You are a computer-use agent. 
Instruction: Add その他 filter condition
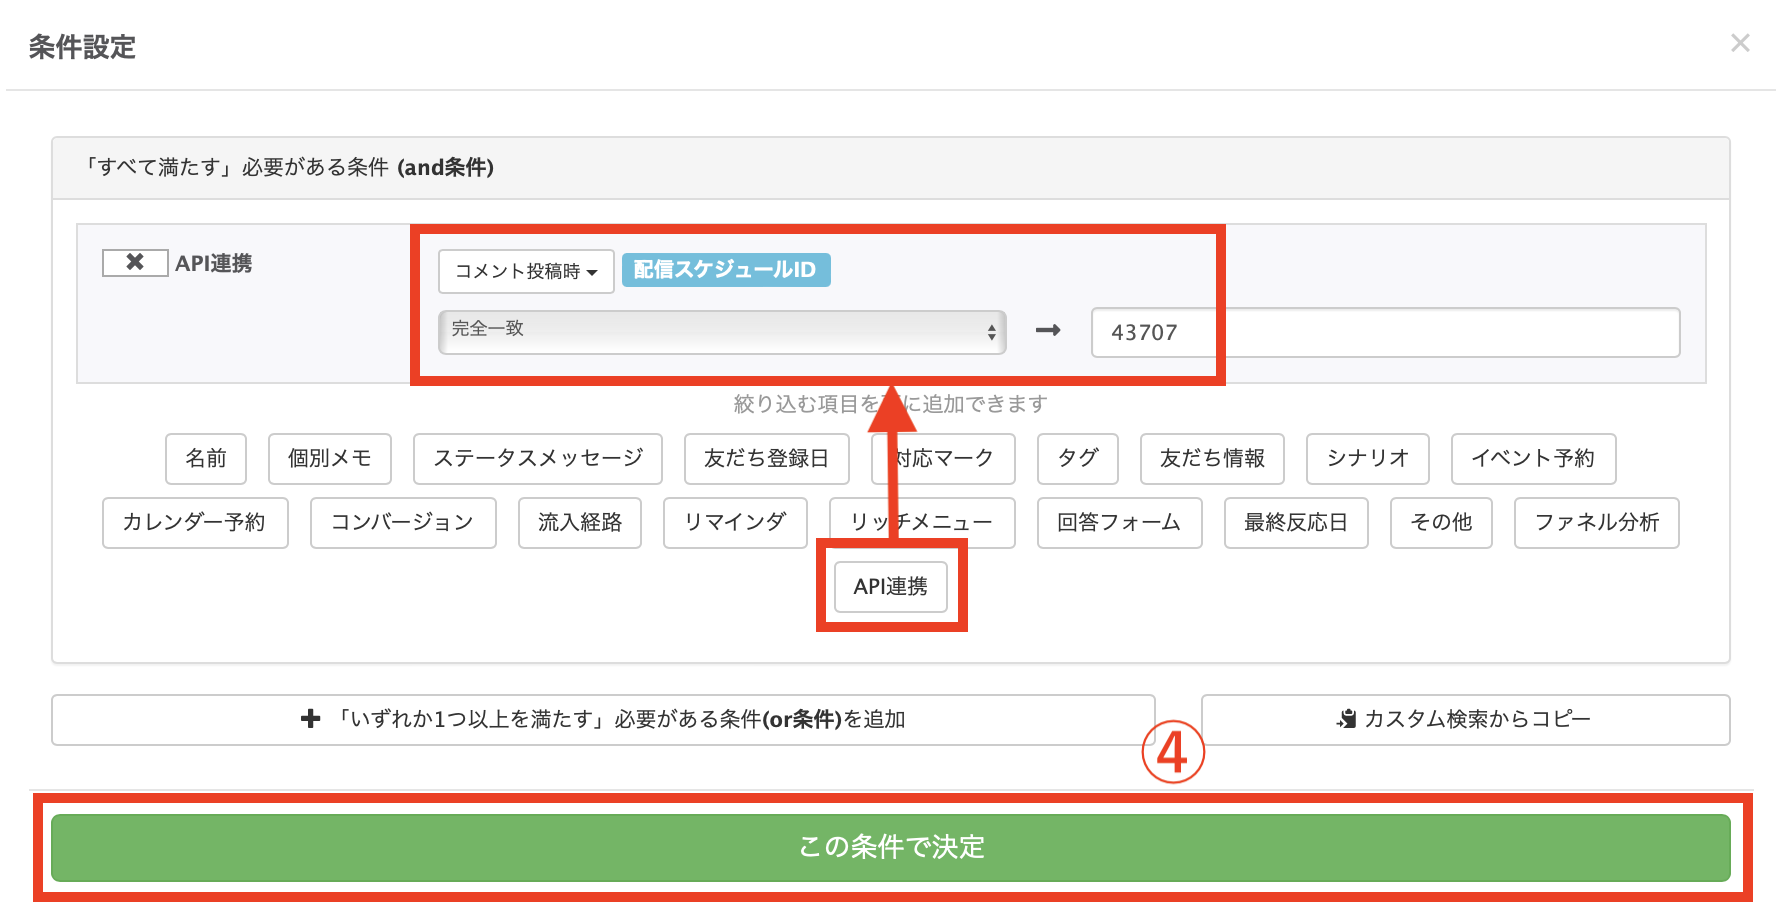click(x=1441, y=522)
